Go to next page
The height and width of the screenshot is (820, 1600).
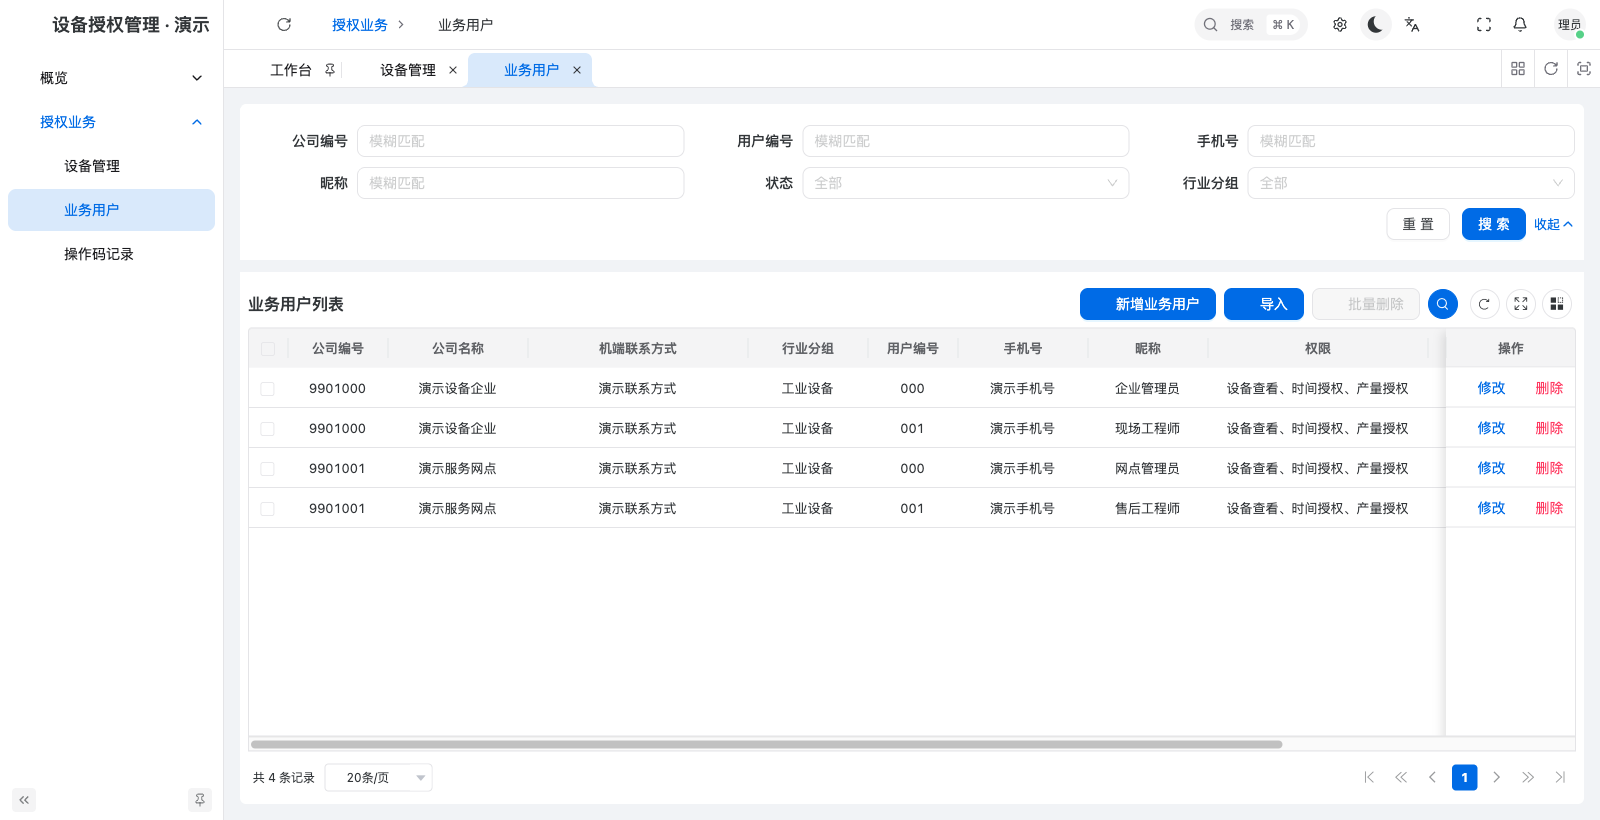coord(1497,777)
